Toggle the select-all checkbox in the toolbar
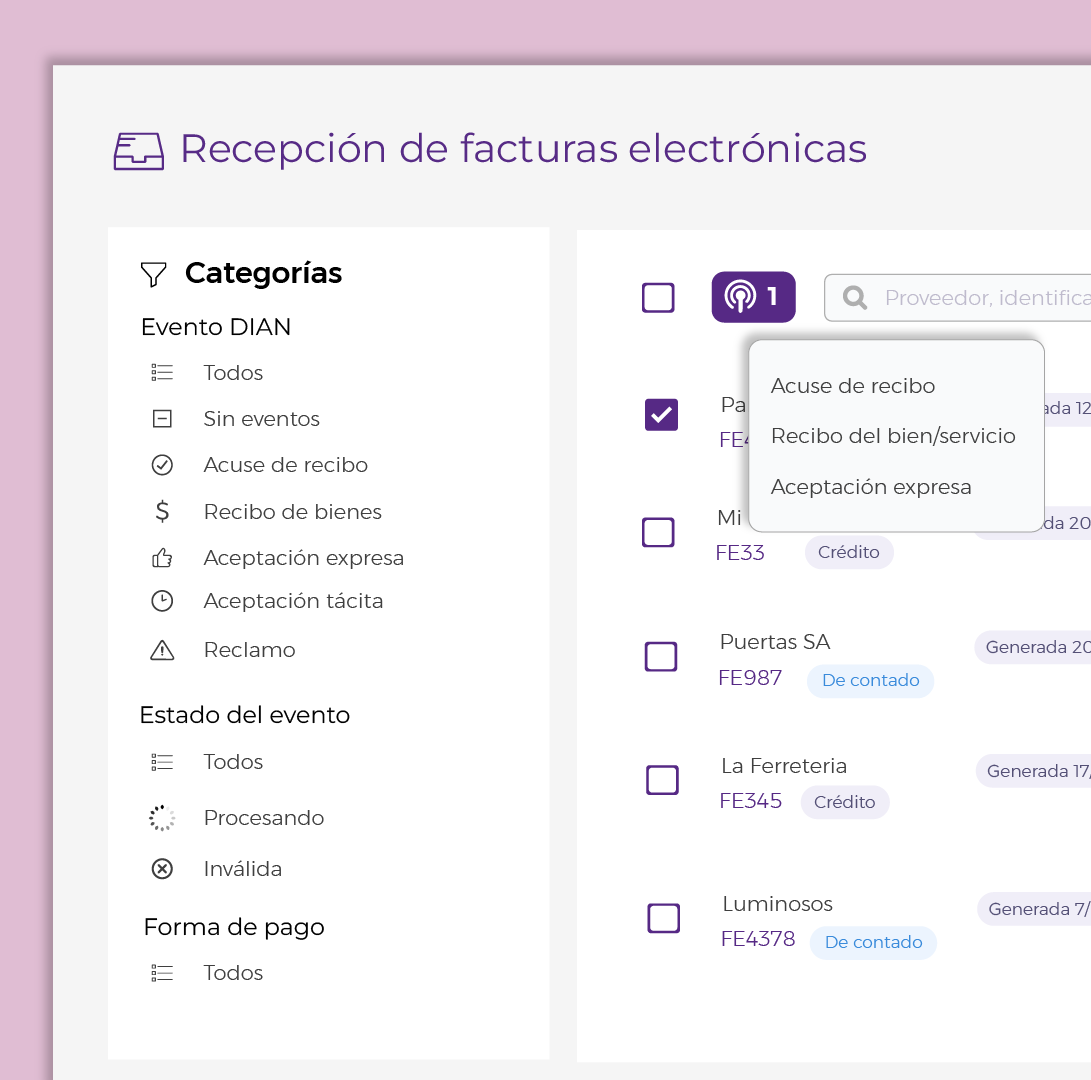The height and width of the screenshot is (1080, 1091). click(x=658, y=298)
